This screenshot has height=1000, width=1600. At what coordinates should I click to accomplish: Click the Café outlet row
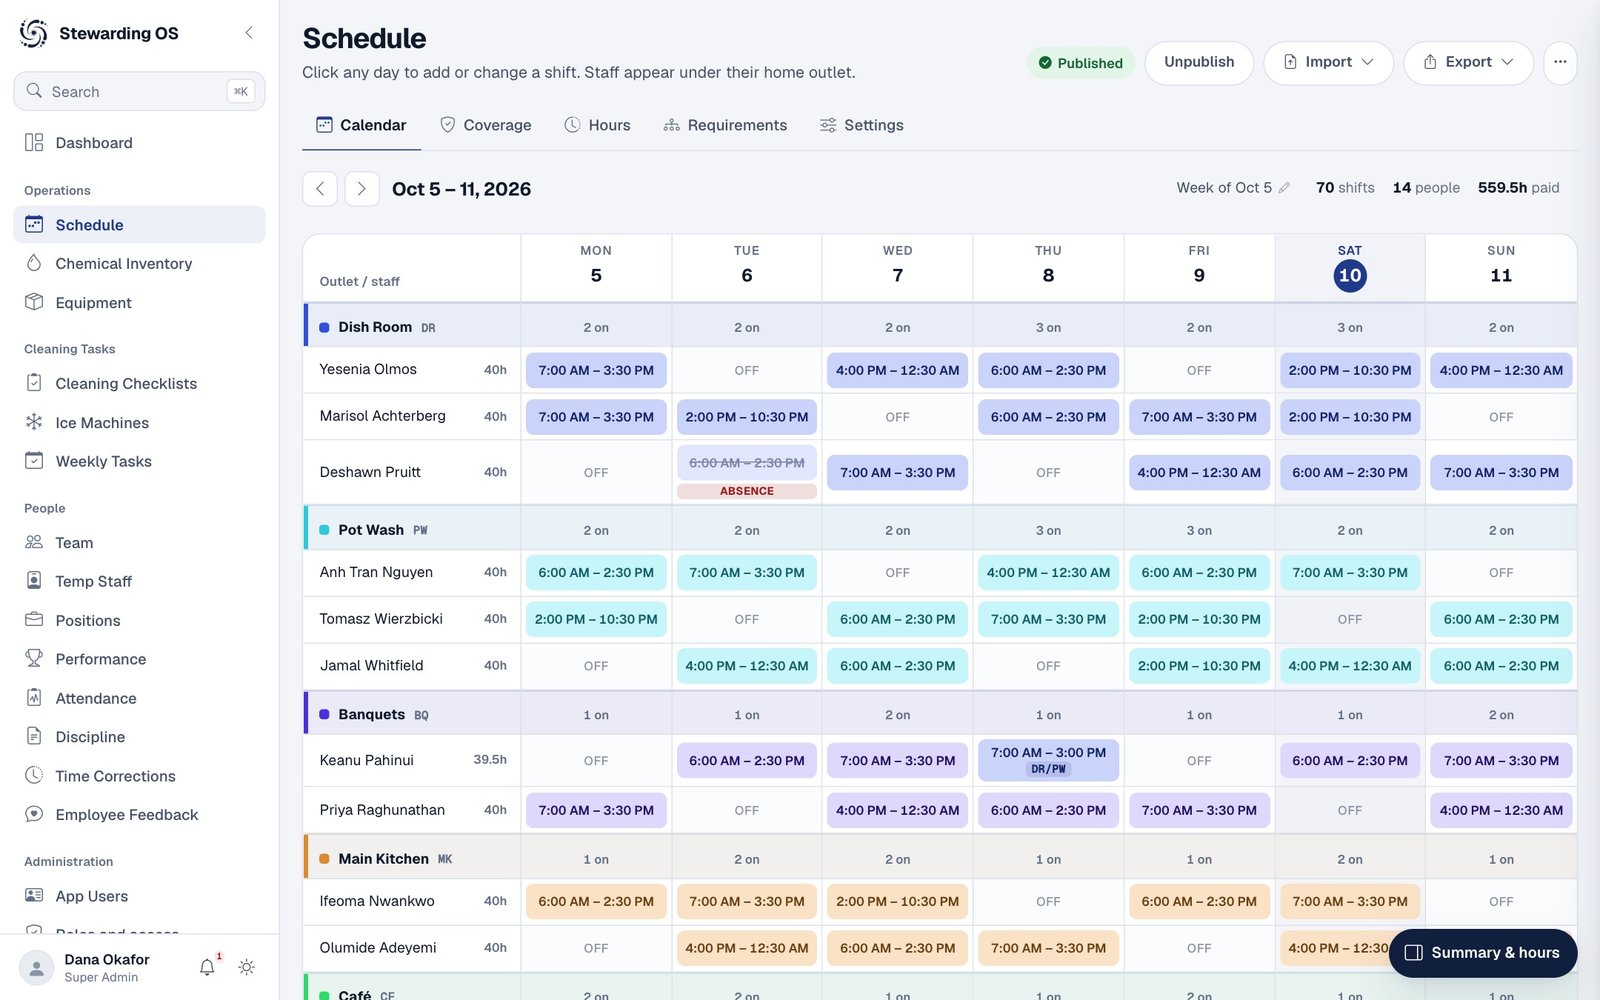coord(940,989)
